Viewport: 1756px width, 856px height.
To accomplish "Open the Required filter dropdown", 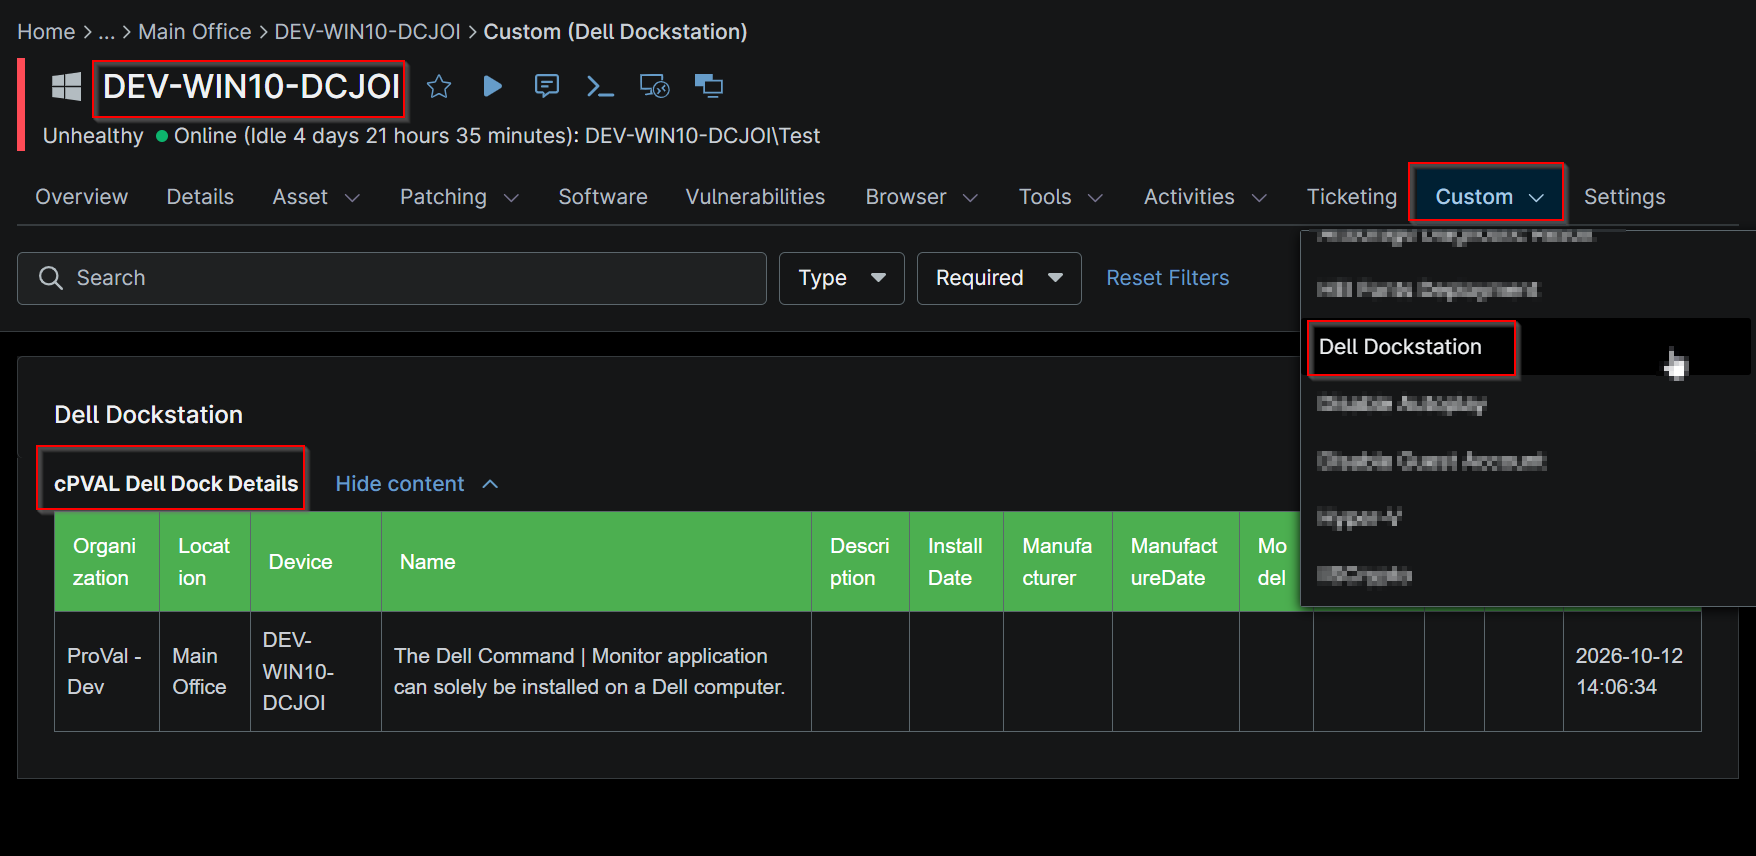I will 999,278.
